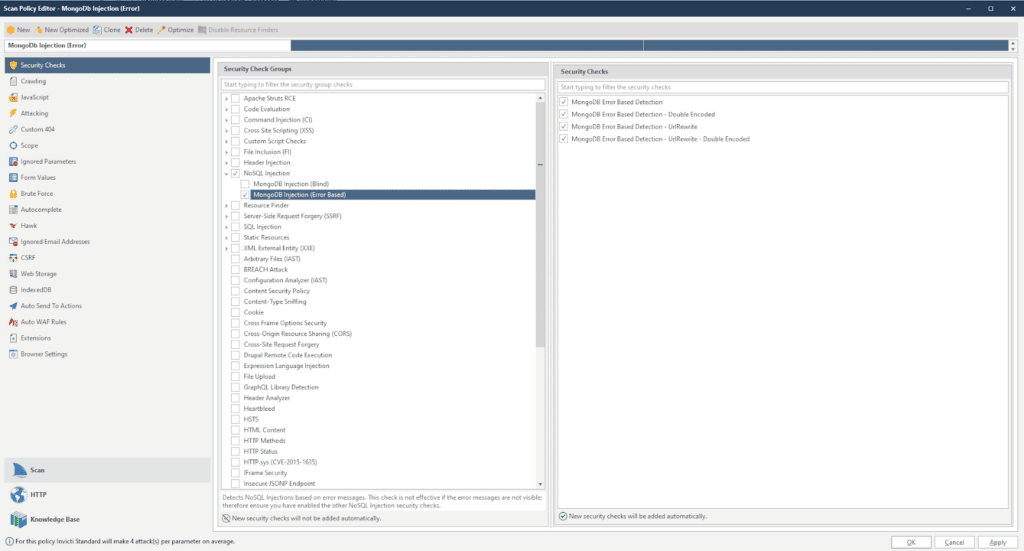Click the Apply button
This screenshot has height=551, width=1024.
tap(997, 542)
